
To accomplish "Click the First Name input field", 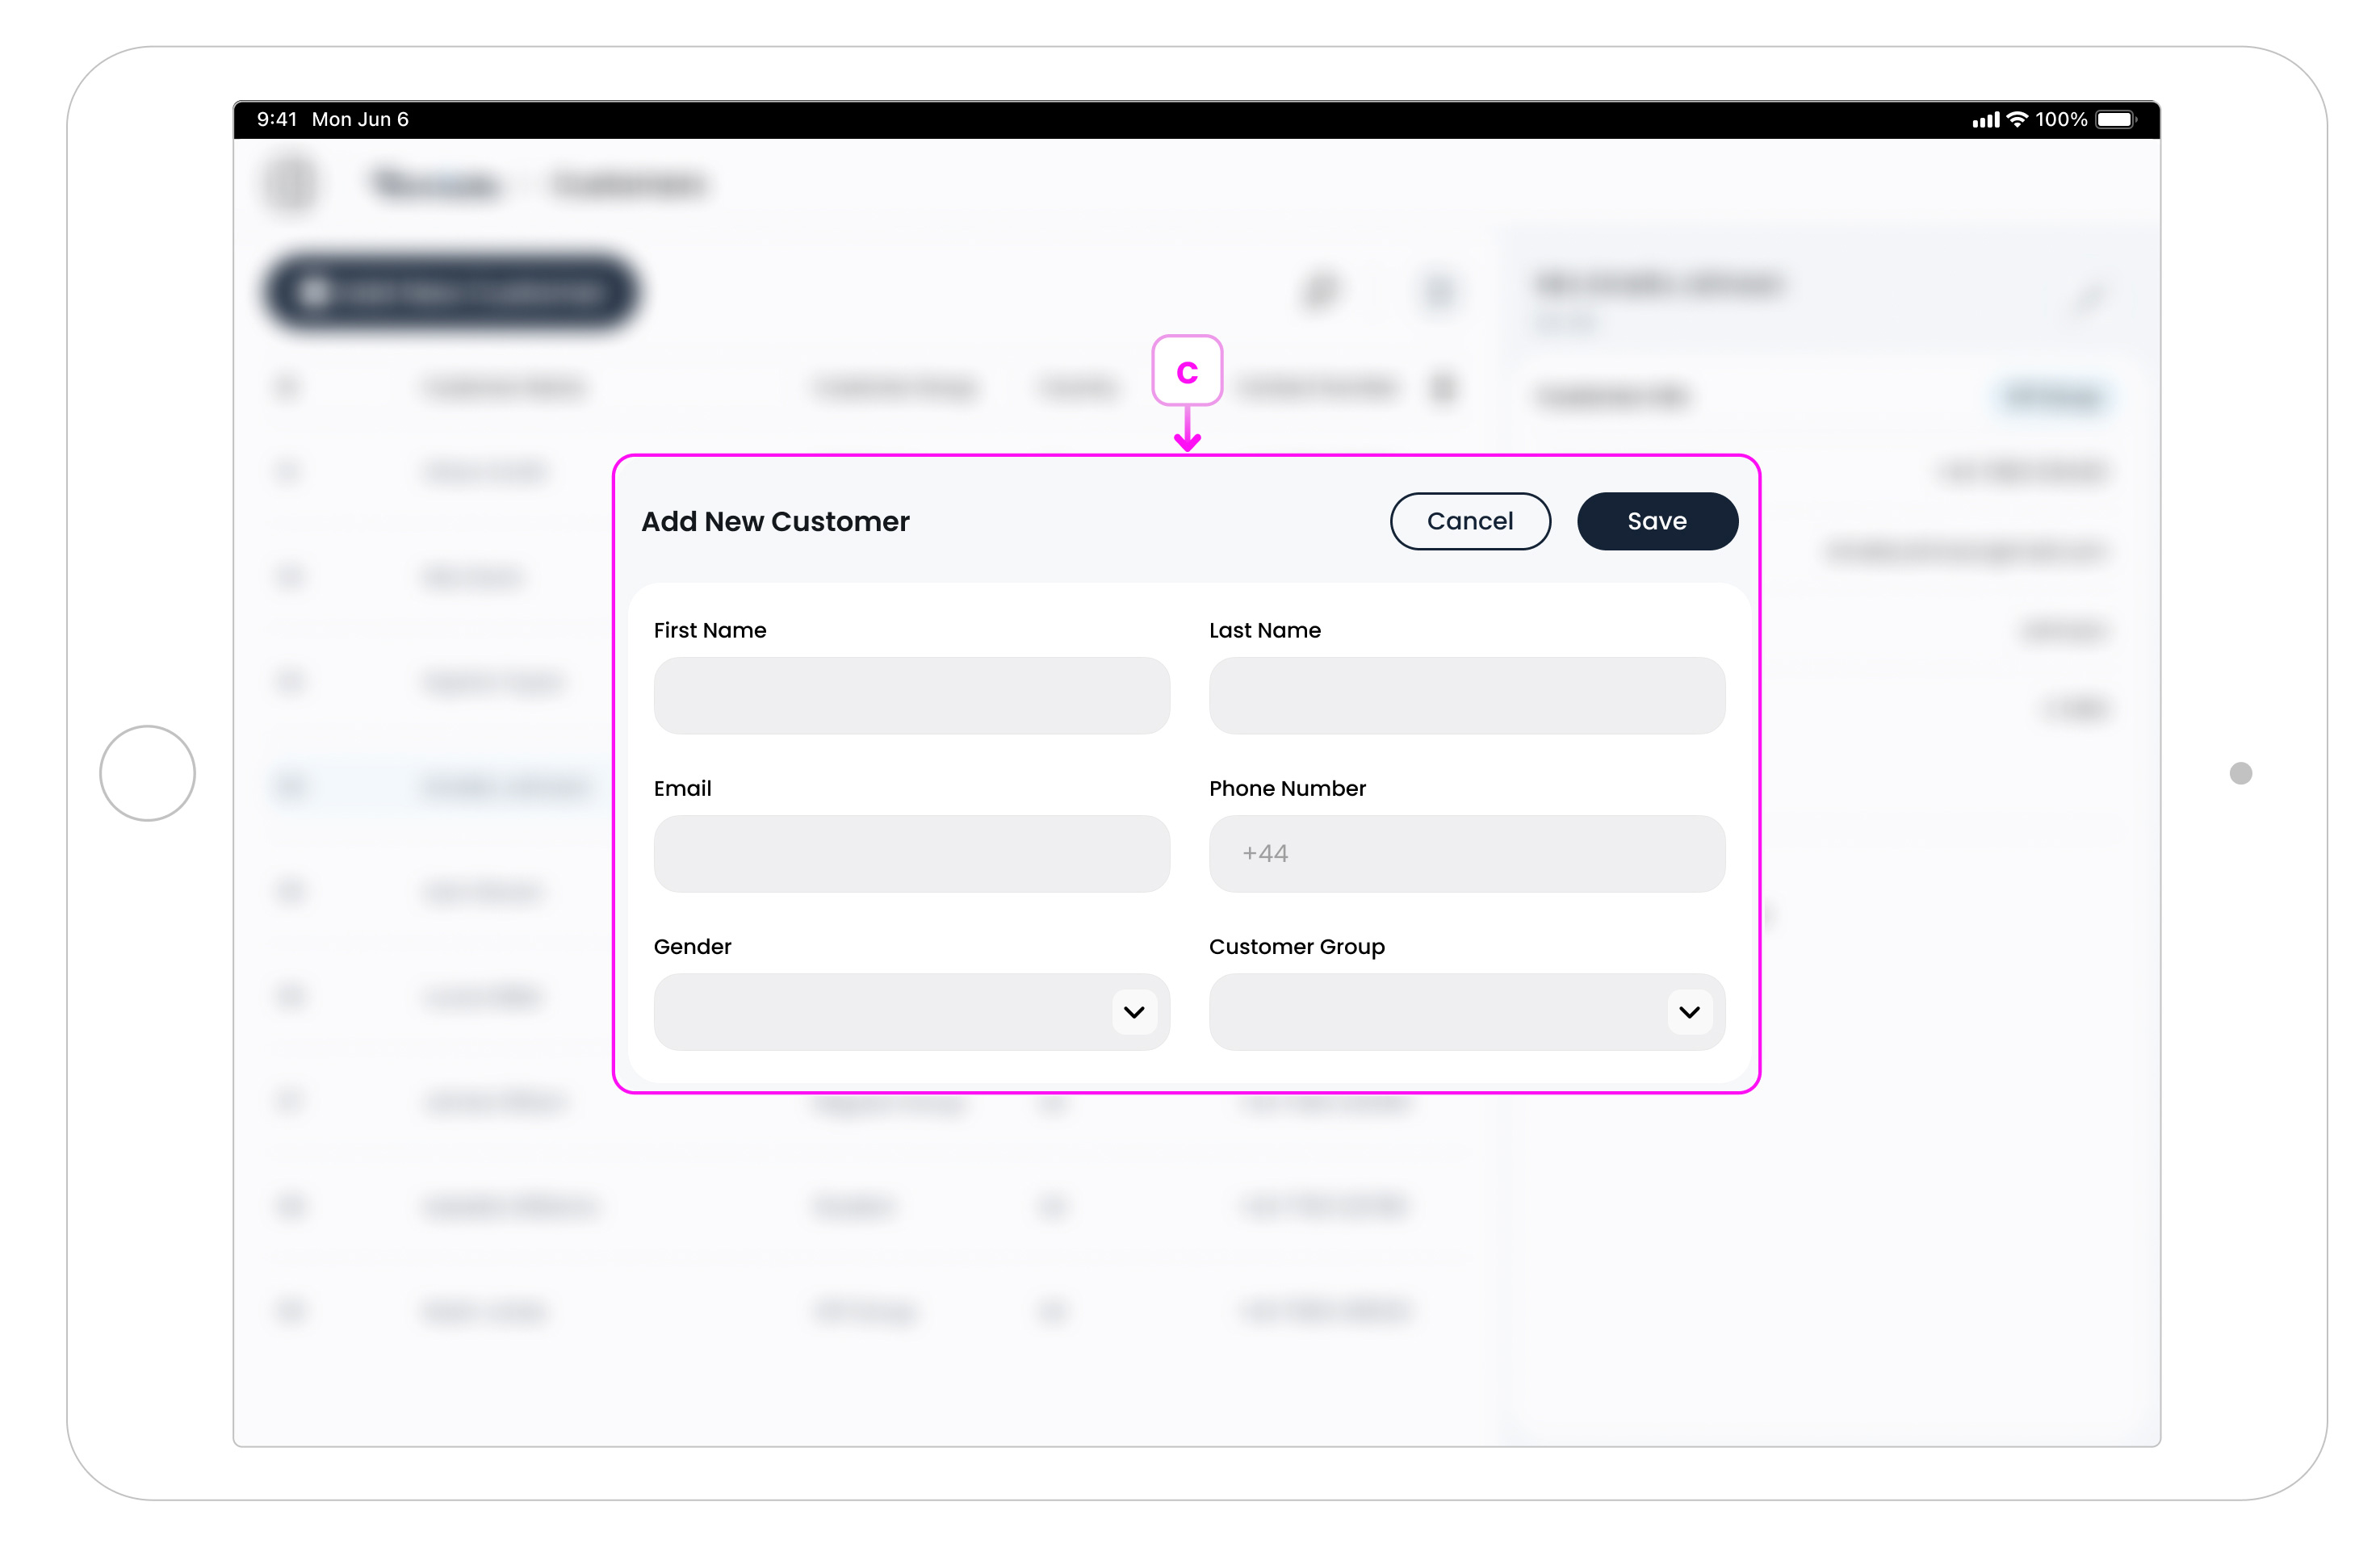I will (911, 695).
